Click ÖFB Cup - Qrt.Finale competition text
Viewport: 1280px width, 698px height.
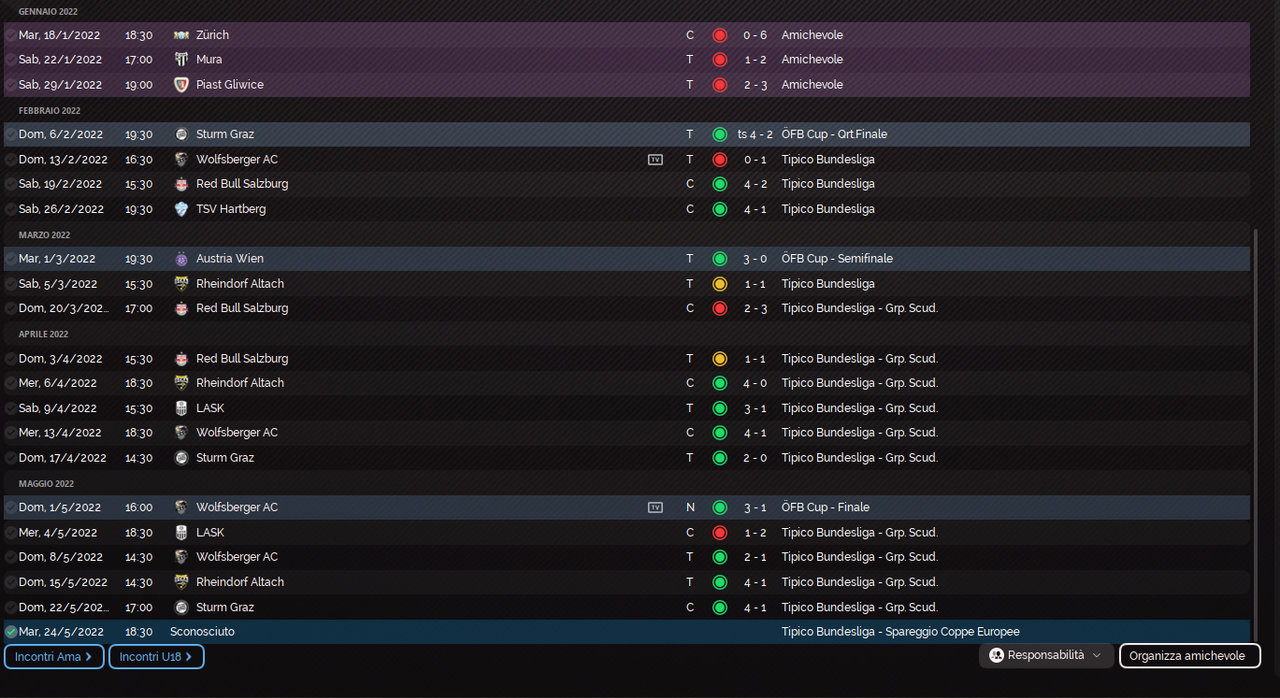pyautogui.click(x=834, y=134)
